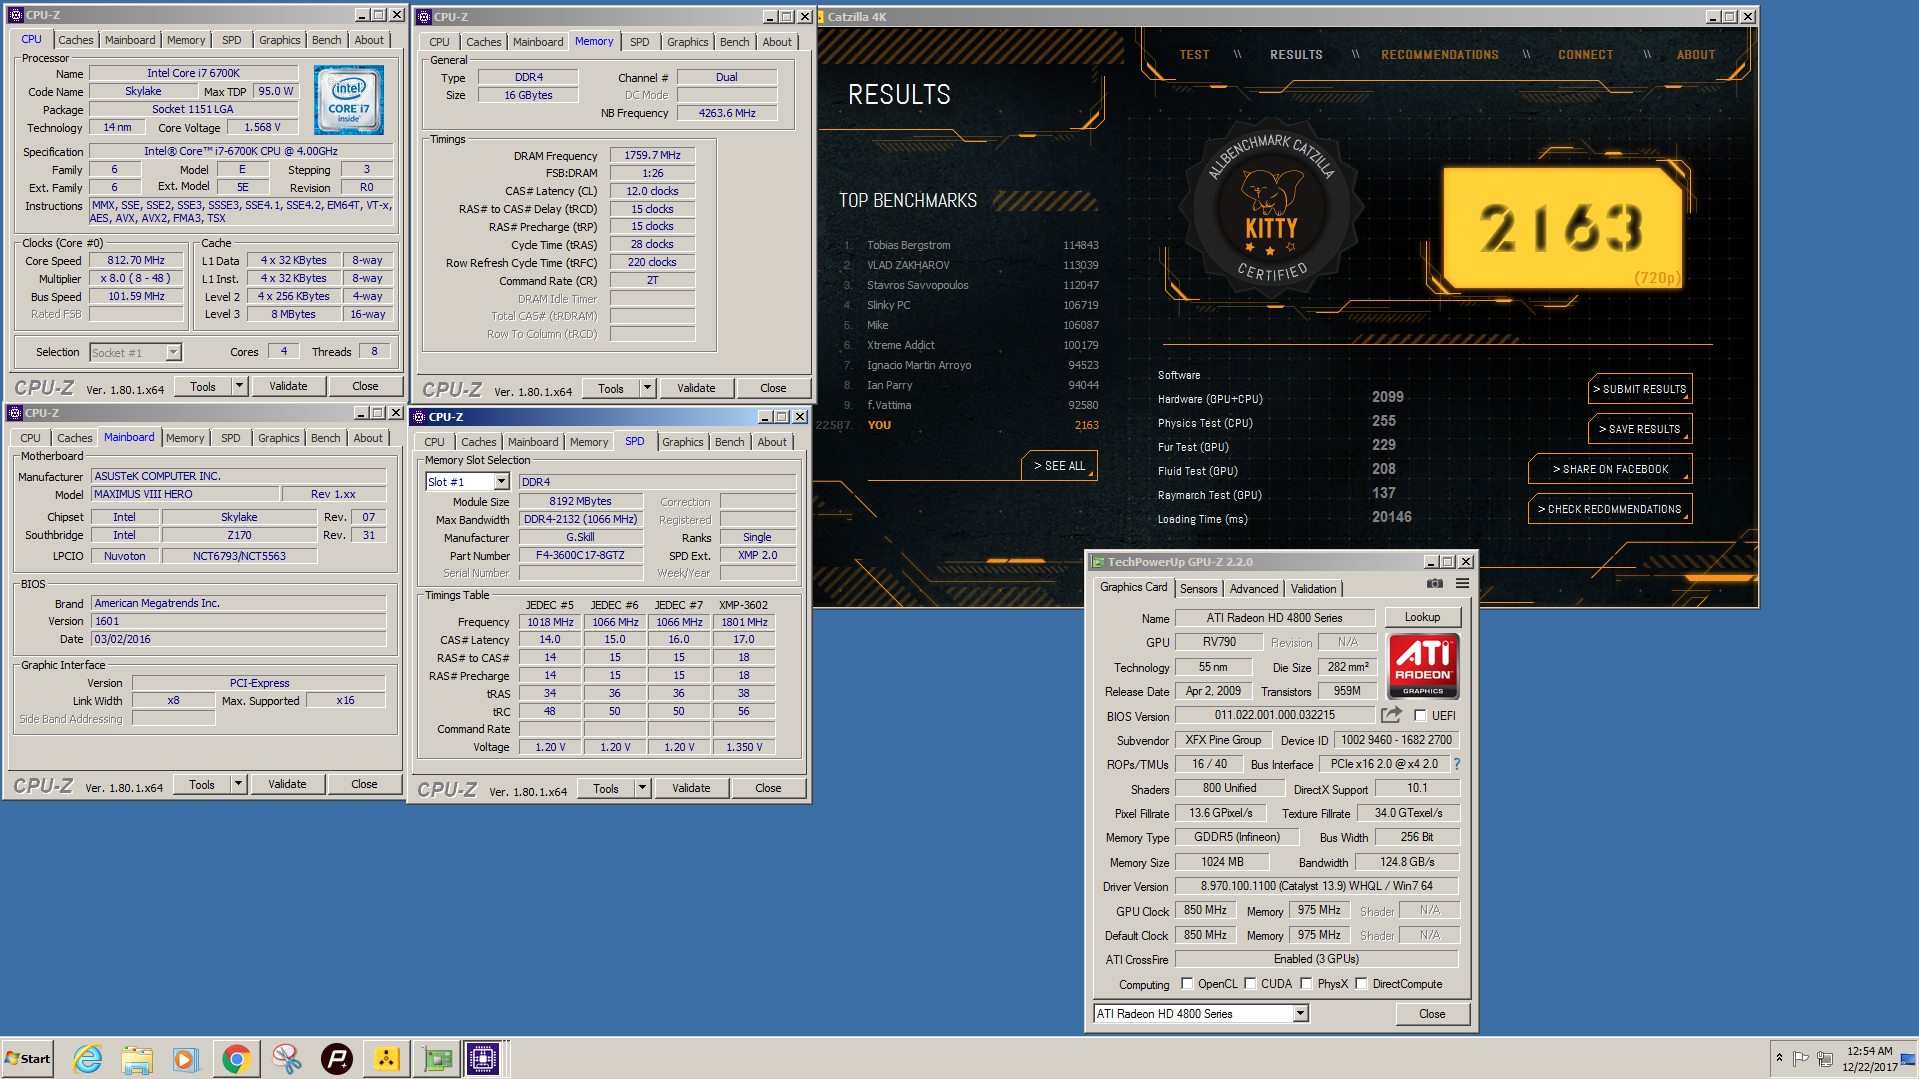Click the 2163 score panel
Screen dimensions: 1919x1079
click(1563, 227)
